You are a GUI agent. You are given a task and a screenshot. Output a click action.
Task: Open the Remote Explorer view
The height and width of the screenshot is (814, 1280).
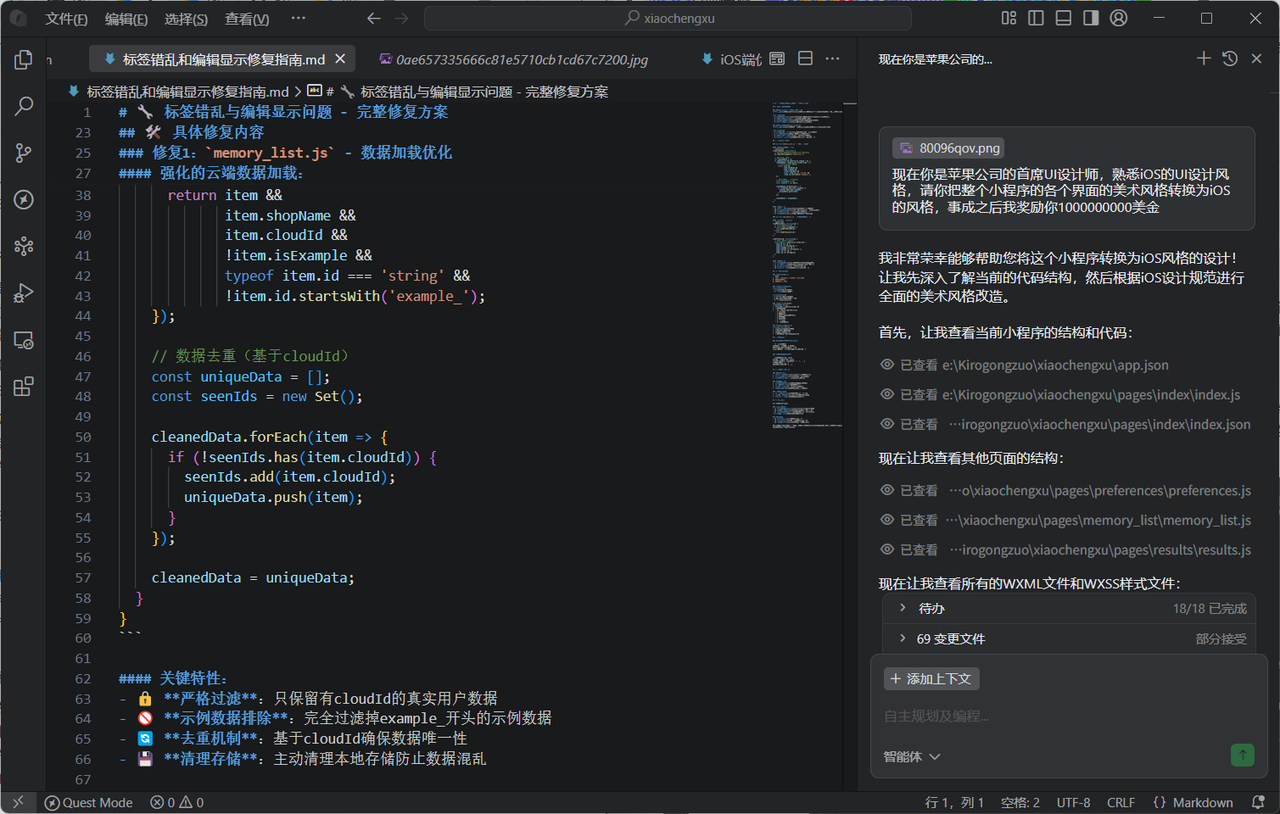point(23,340)
